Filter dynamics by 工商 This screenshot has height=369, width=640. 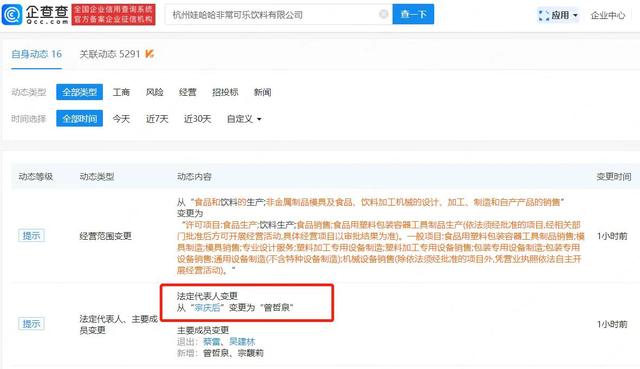click(121, 92)
